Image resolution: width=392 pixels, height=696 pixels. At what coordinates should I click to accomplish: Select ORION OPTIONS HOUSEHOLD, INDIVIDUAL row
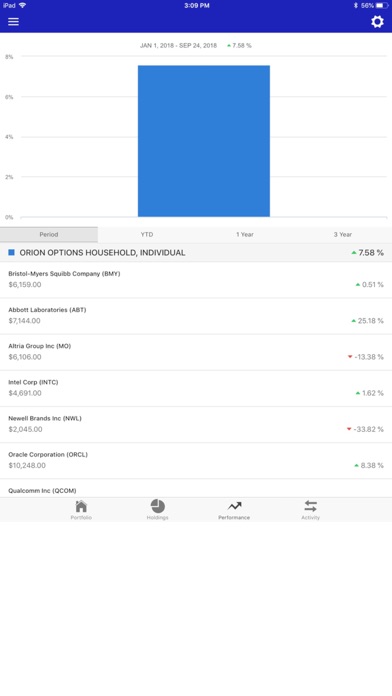(196, 253)
